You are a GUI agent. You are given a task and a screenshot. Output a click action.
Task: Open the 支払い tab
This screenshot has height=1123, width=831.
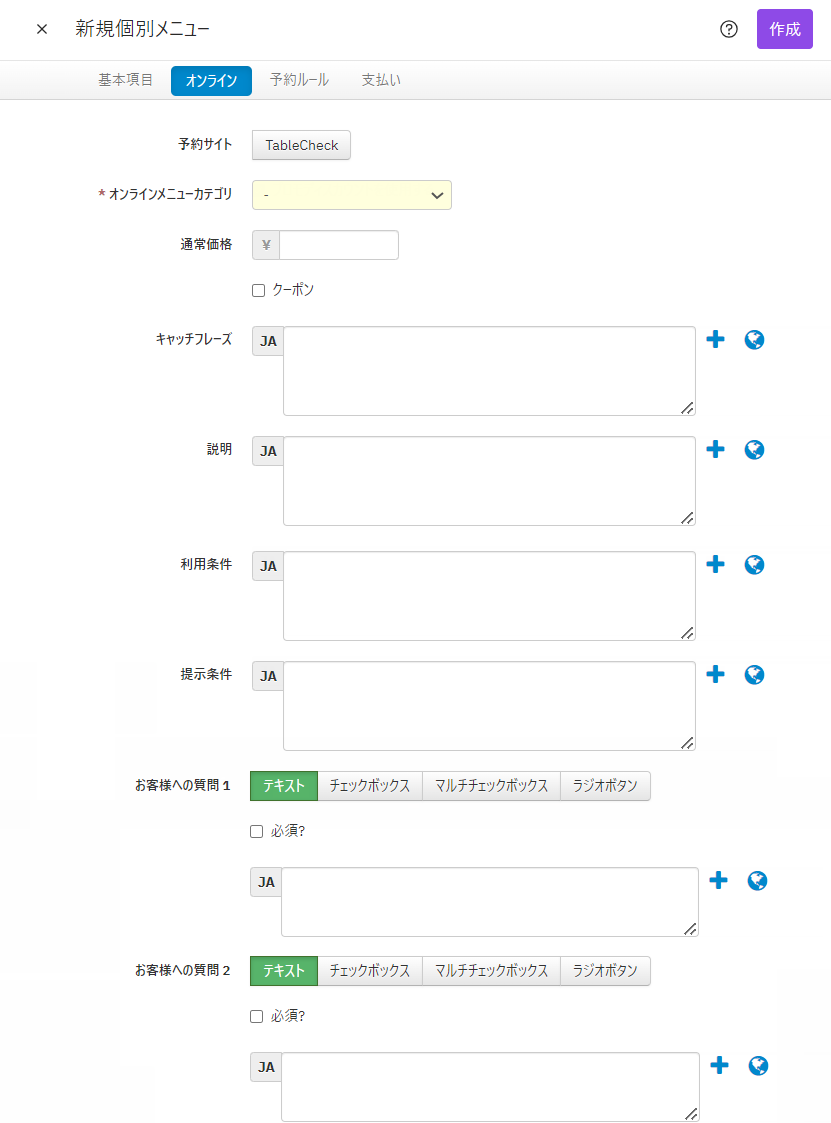381,80
